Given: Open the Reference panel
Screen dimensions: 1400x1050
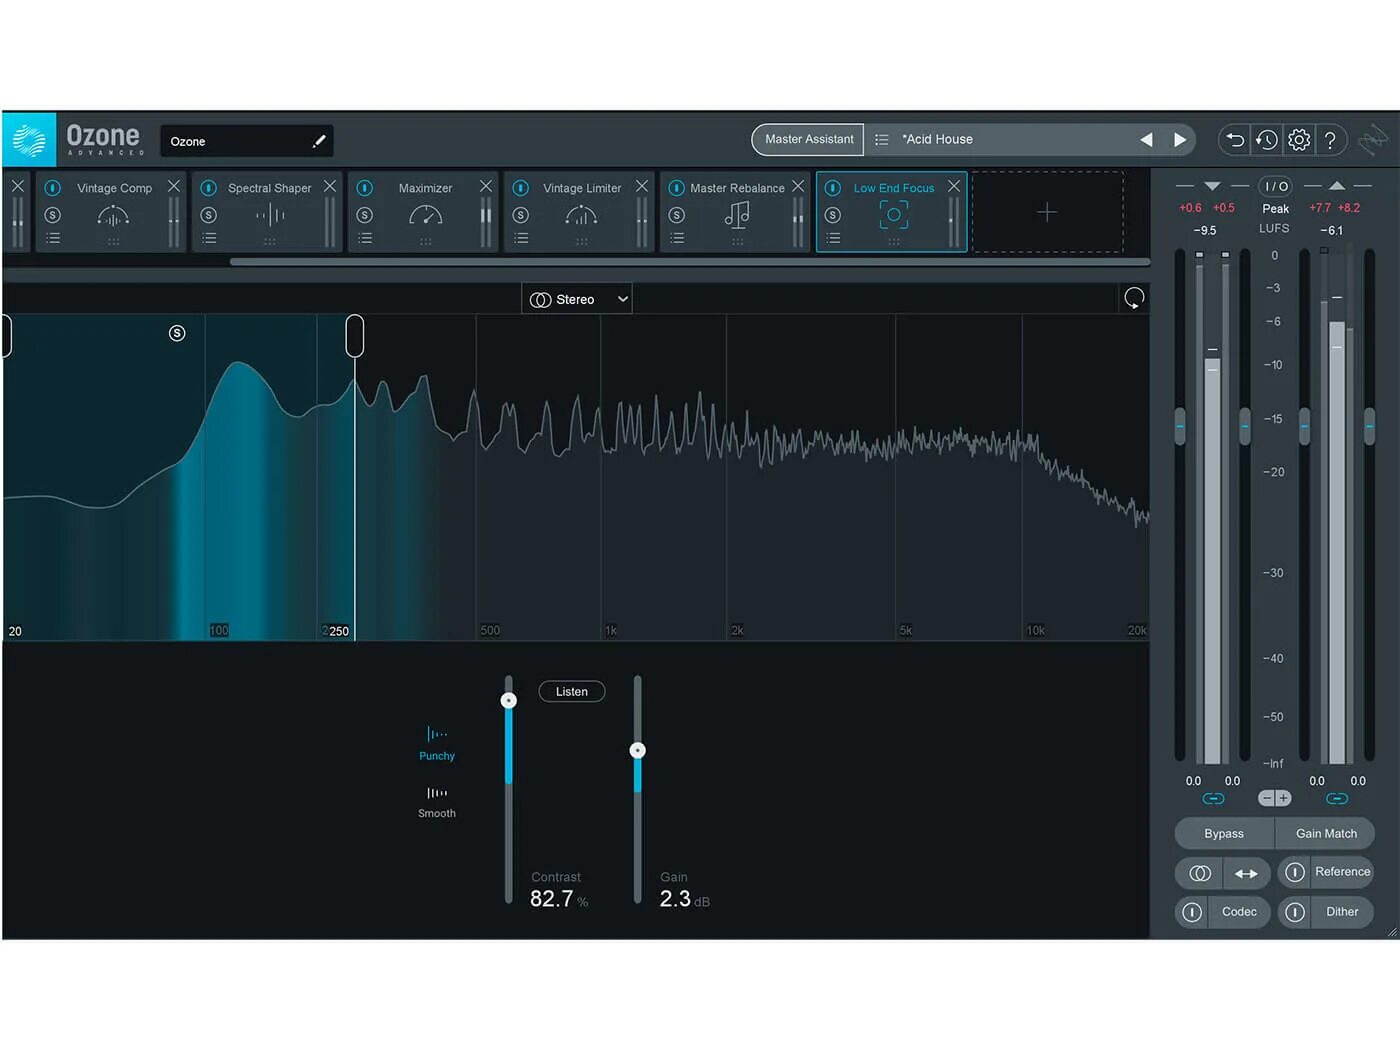Looking at the screenshot, I should point(1343,872).
